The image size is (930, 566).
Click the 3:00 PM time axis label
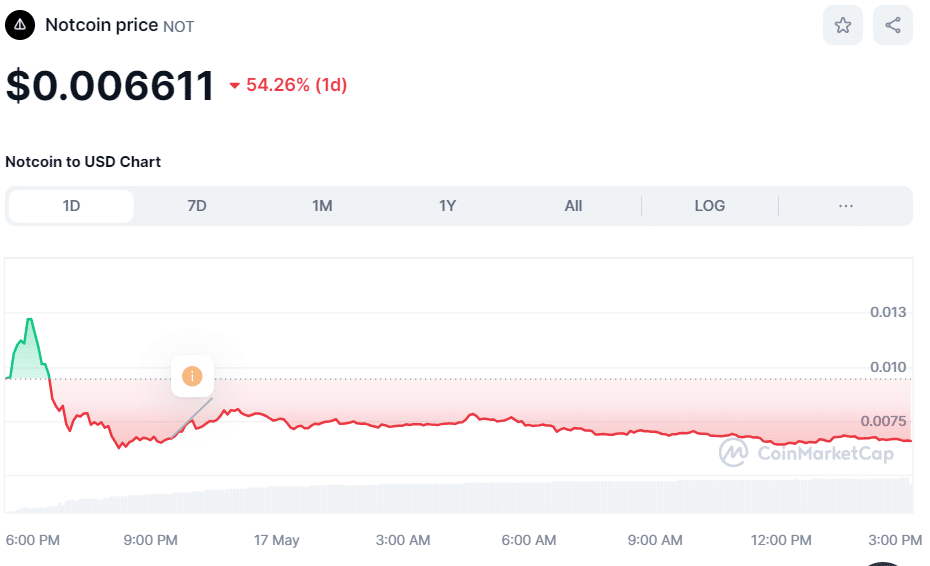(895, 540)
